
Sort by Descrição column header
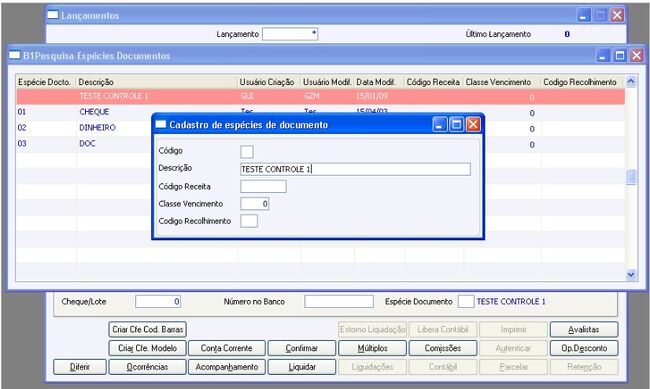coord(157,82)
